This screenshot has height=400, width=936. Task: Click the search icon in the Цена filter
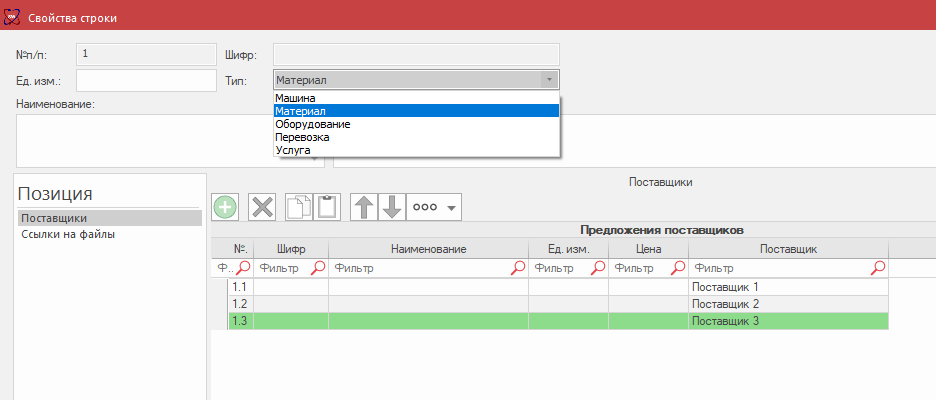click(678, 268)
